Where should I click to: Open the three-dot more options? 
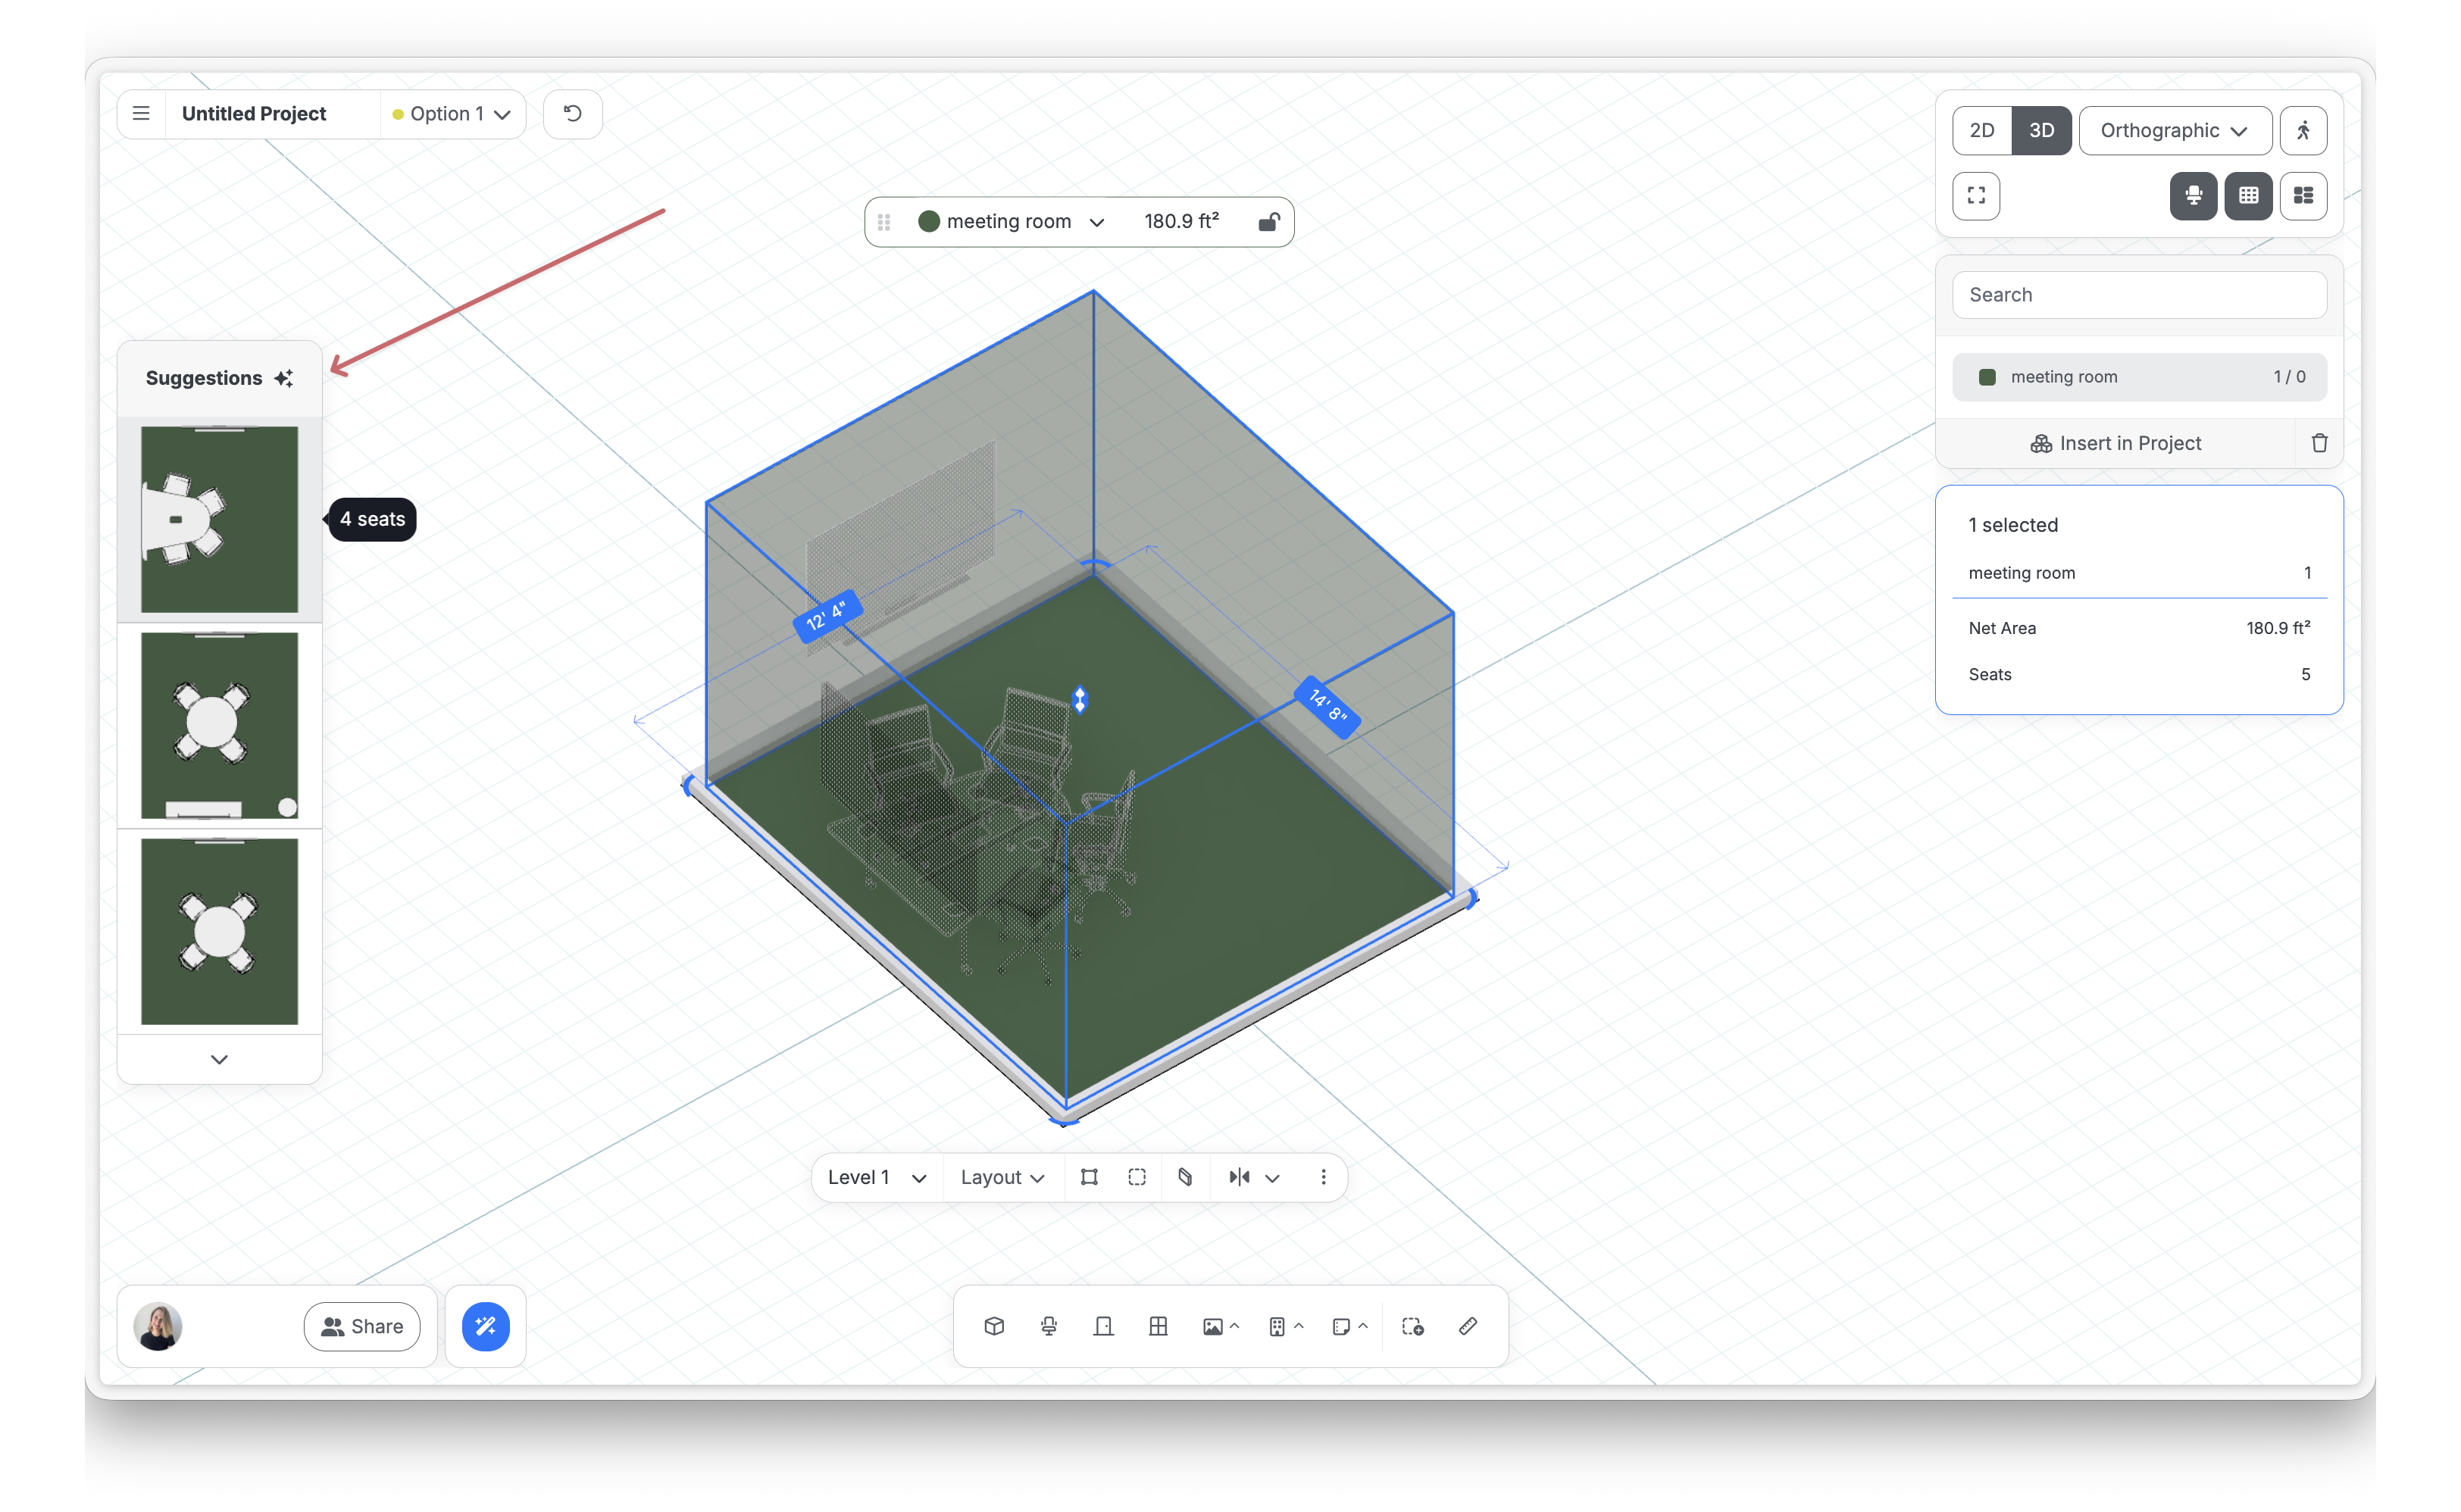tap(1323, 1177)
